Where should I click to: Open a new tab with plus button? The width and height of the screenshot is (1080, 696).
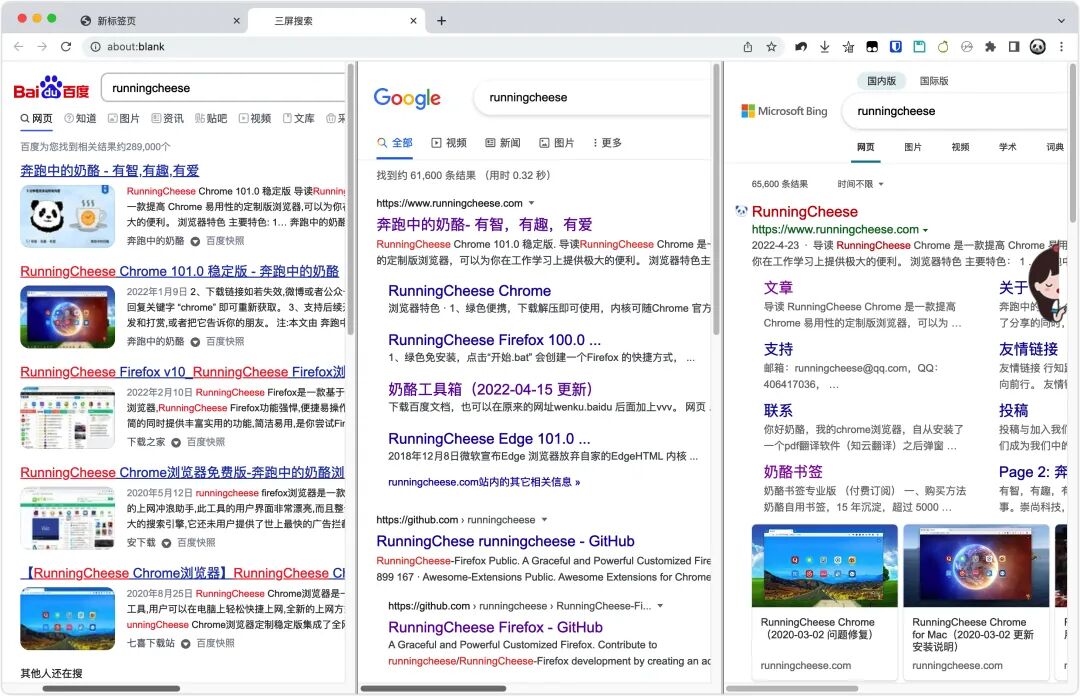pos(442,21)
